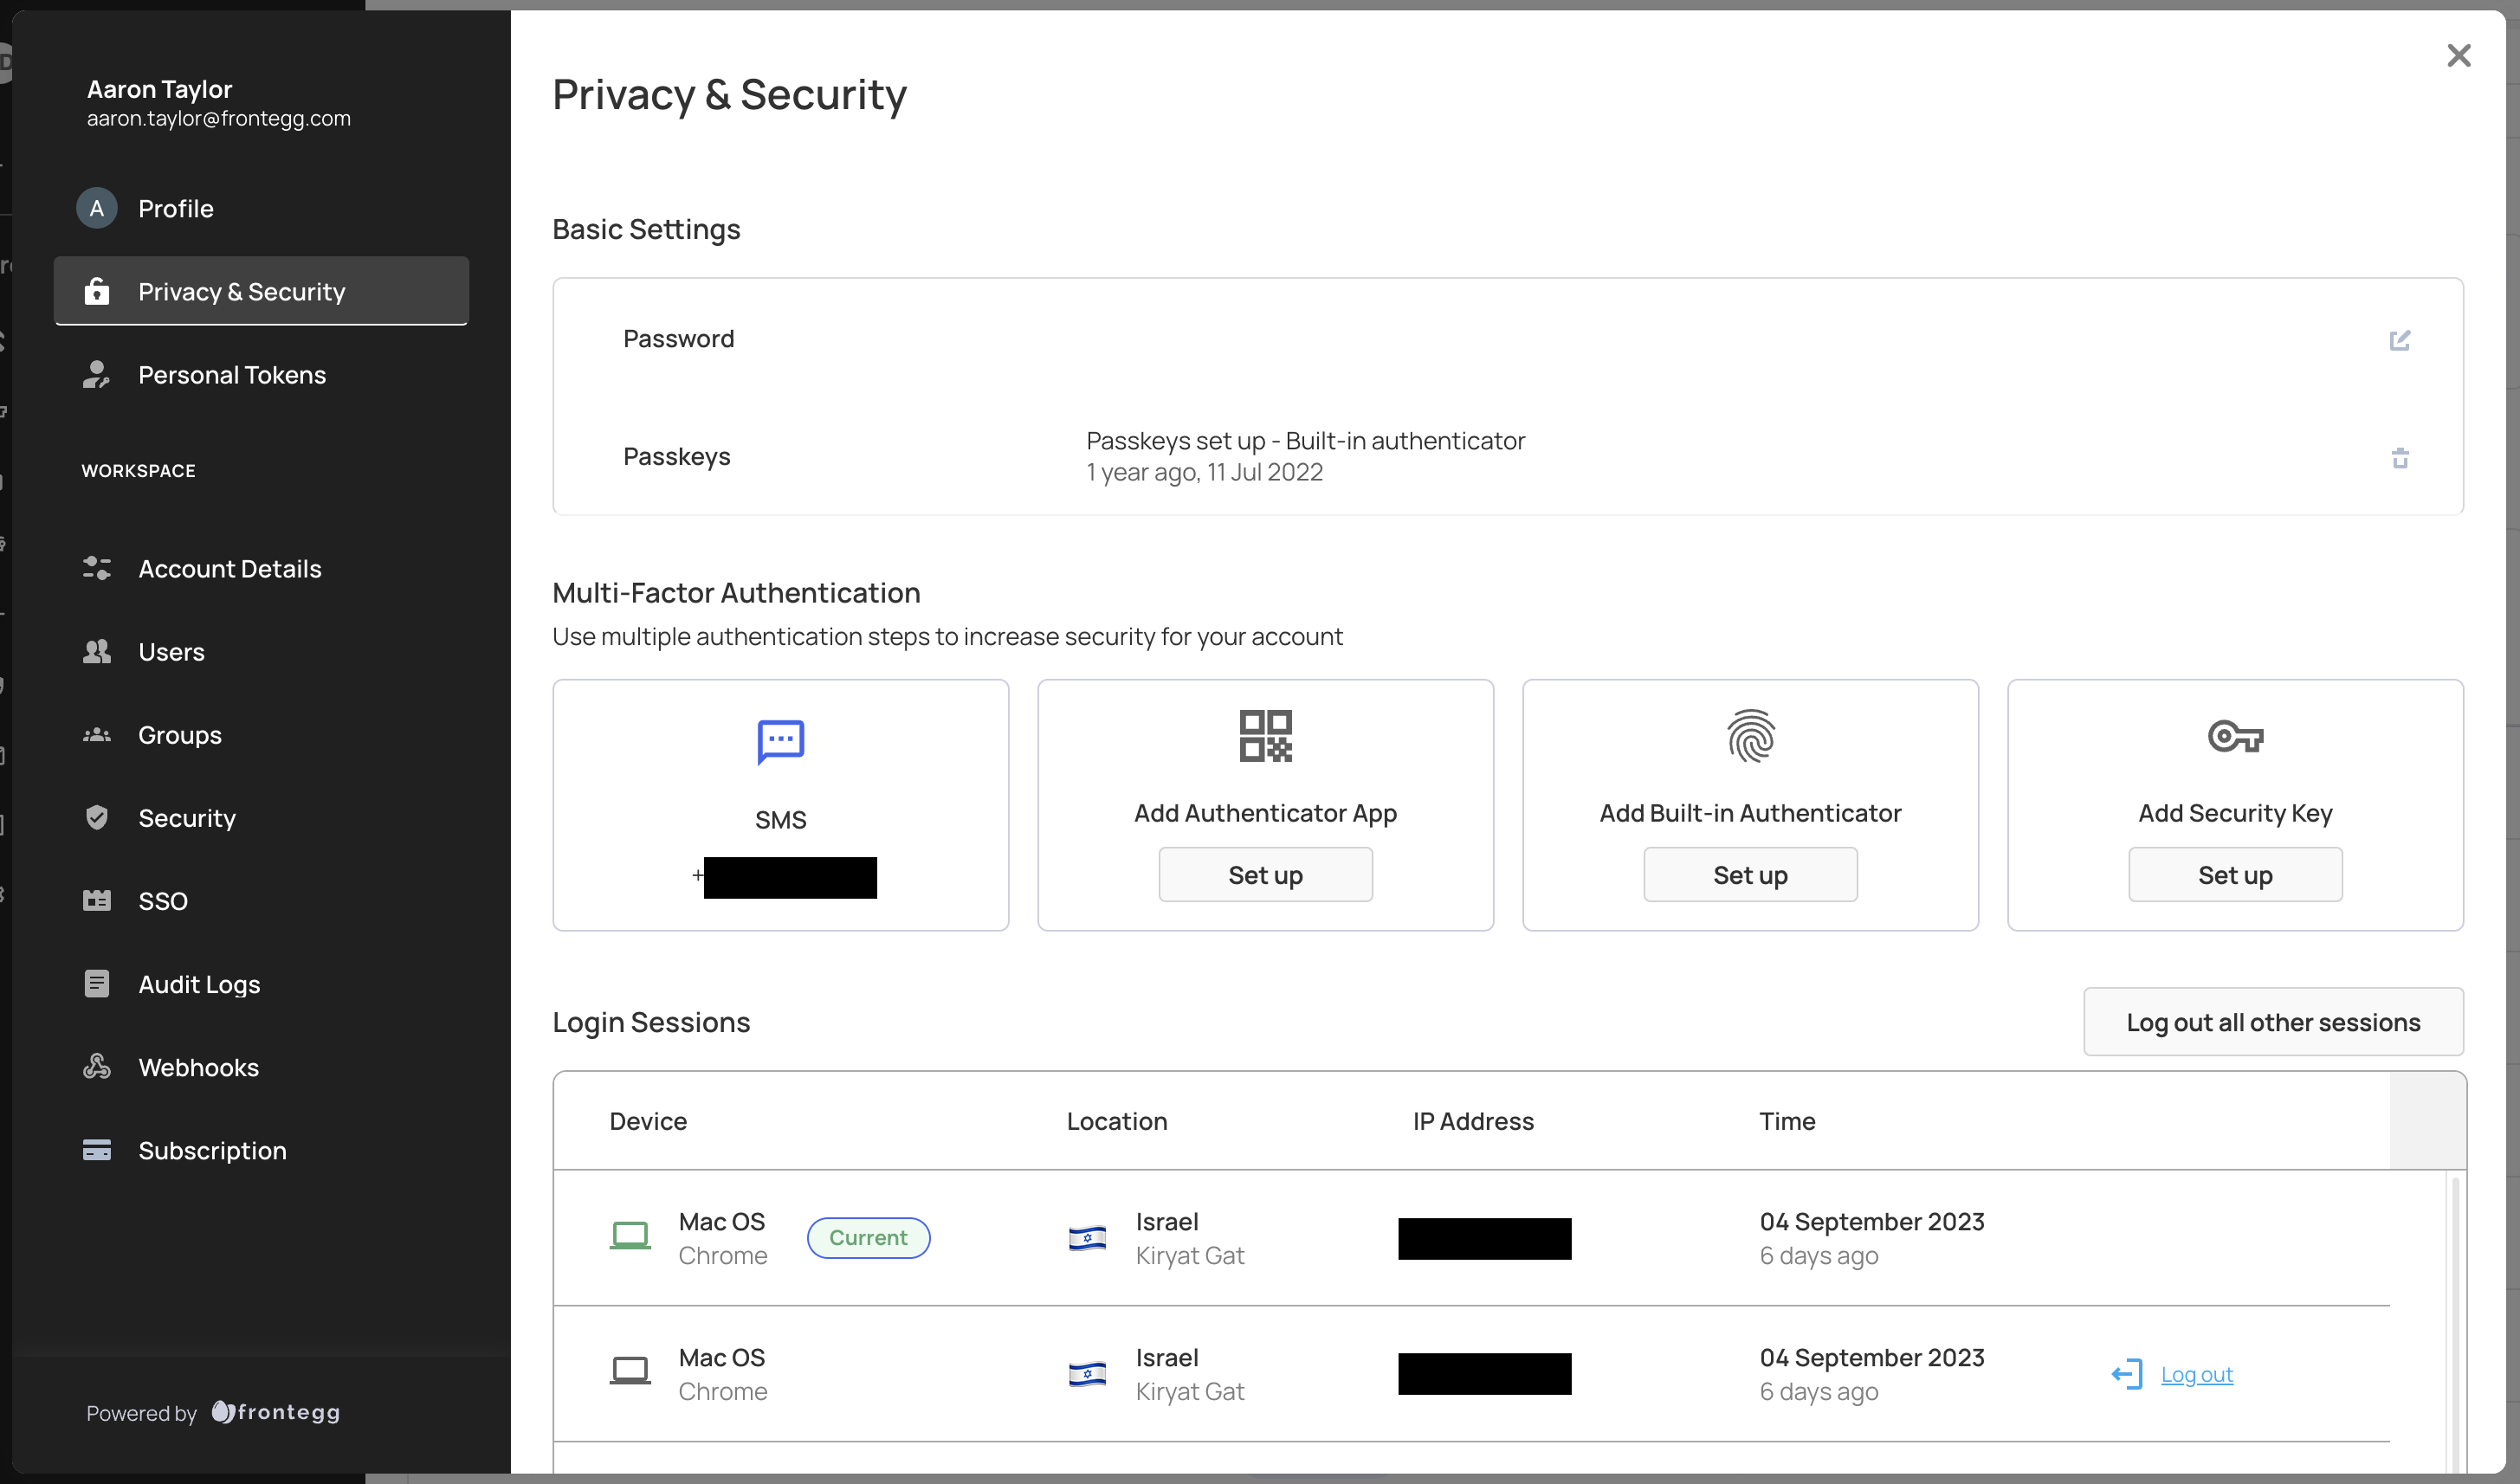Close the Privacy & Security dialog
The width and height of the screenshot is (2520, 1484).
(x=2459, y=55)
